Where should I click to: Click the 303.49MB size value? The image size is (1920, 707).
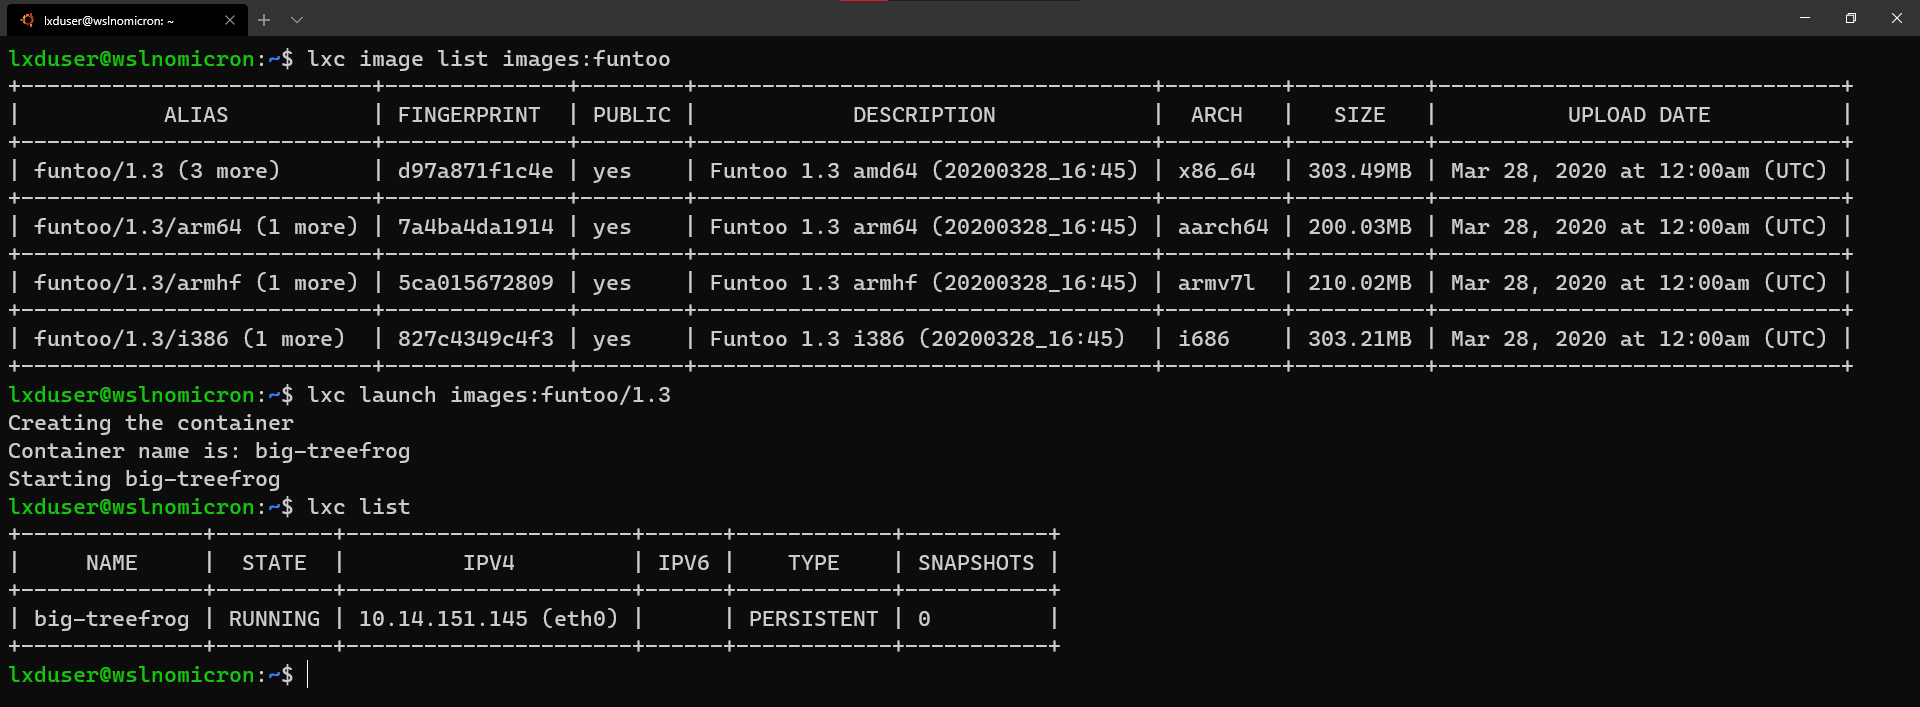[1360, 171]
